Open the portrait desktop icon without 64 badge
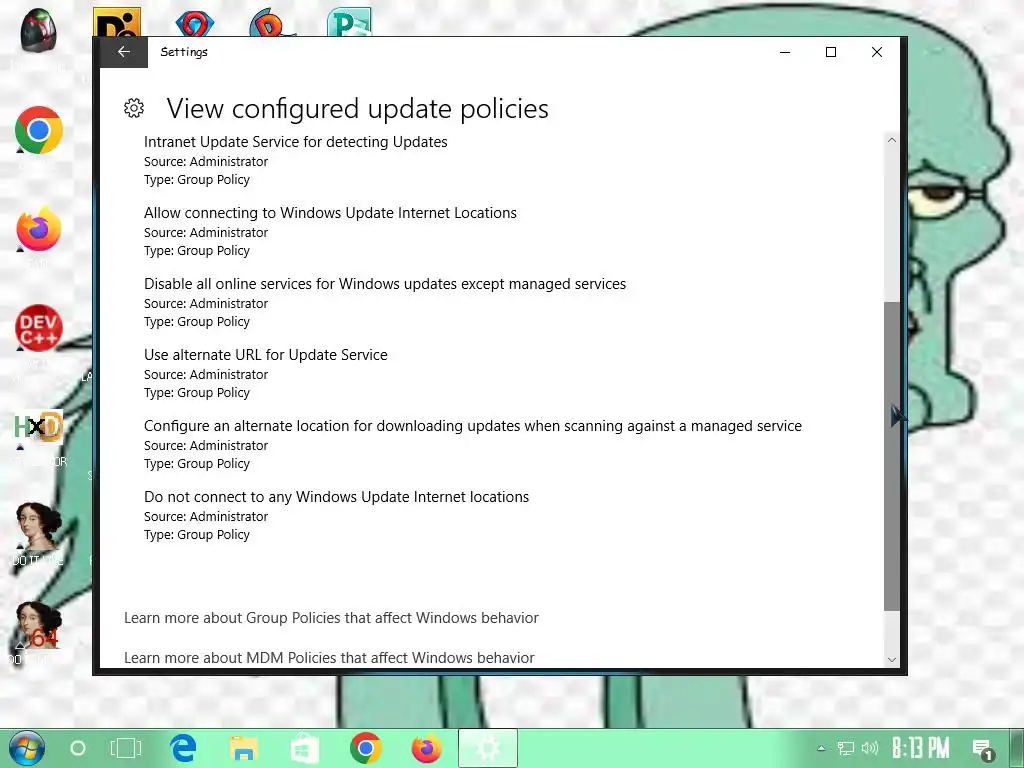 [38, 526]
